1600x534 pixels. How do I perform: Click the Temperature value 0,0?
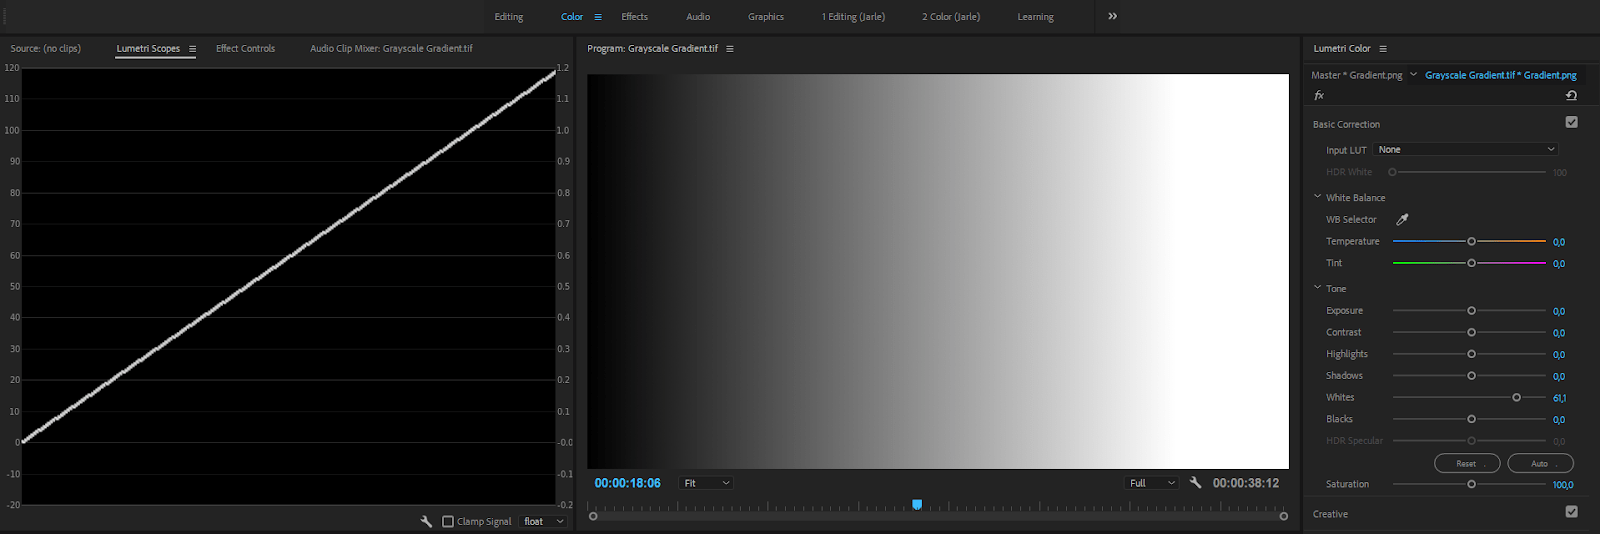point(1558,242)
